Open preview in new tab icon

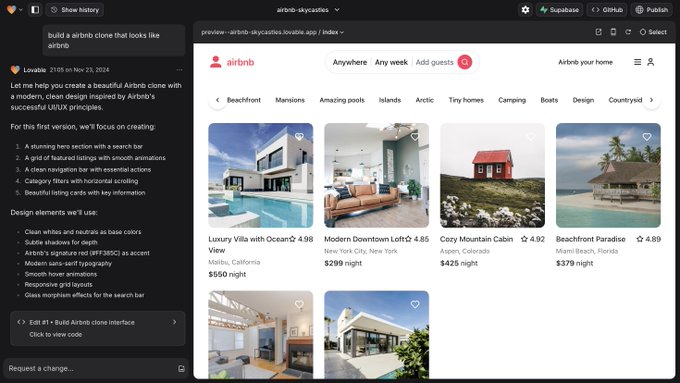[x=598, y=32]
